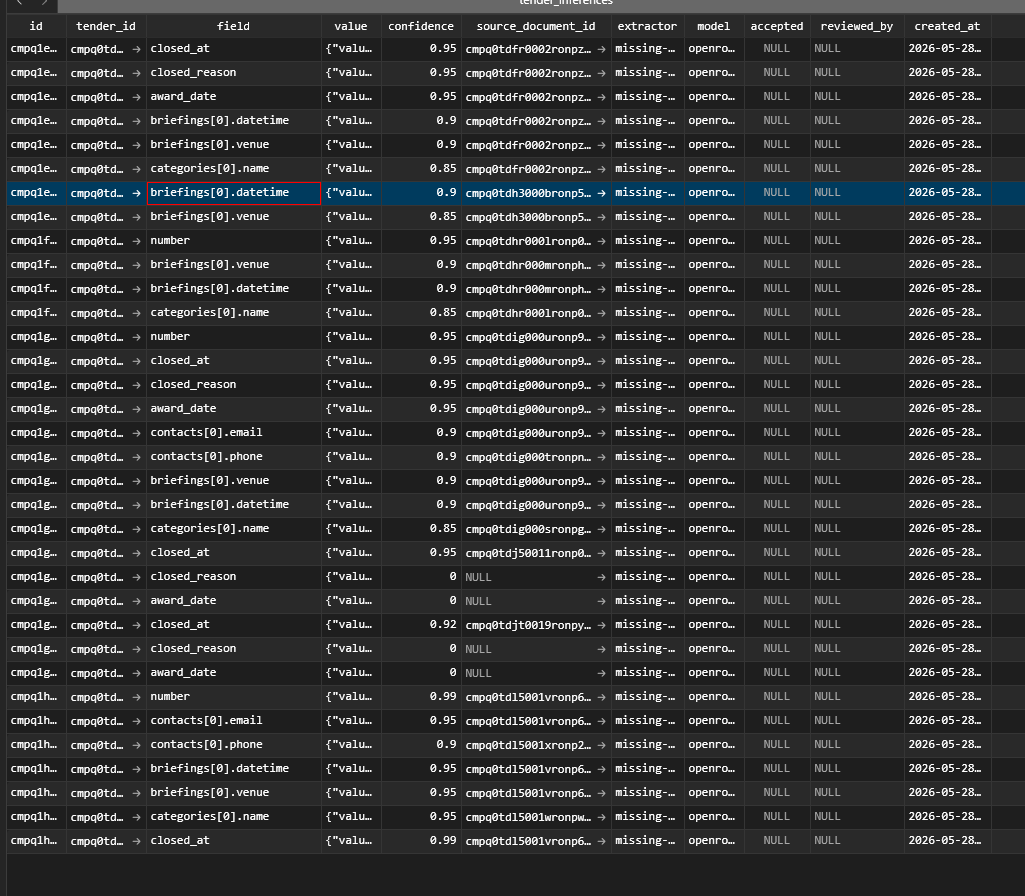This screenshot has width=1025, height=896.
Task: Select the model cell in the cmpq0tdig000tronpn row
Action: [713, 457]
